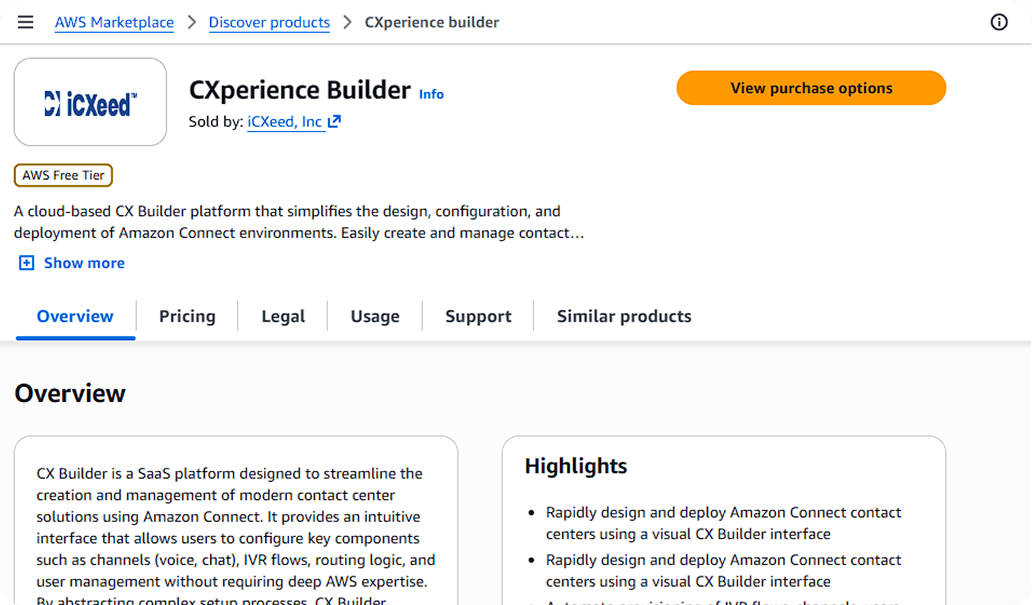This screenshot has height=605, width=1032.
Task: Jump to Similar products tab
Action: coord(624,317)
